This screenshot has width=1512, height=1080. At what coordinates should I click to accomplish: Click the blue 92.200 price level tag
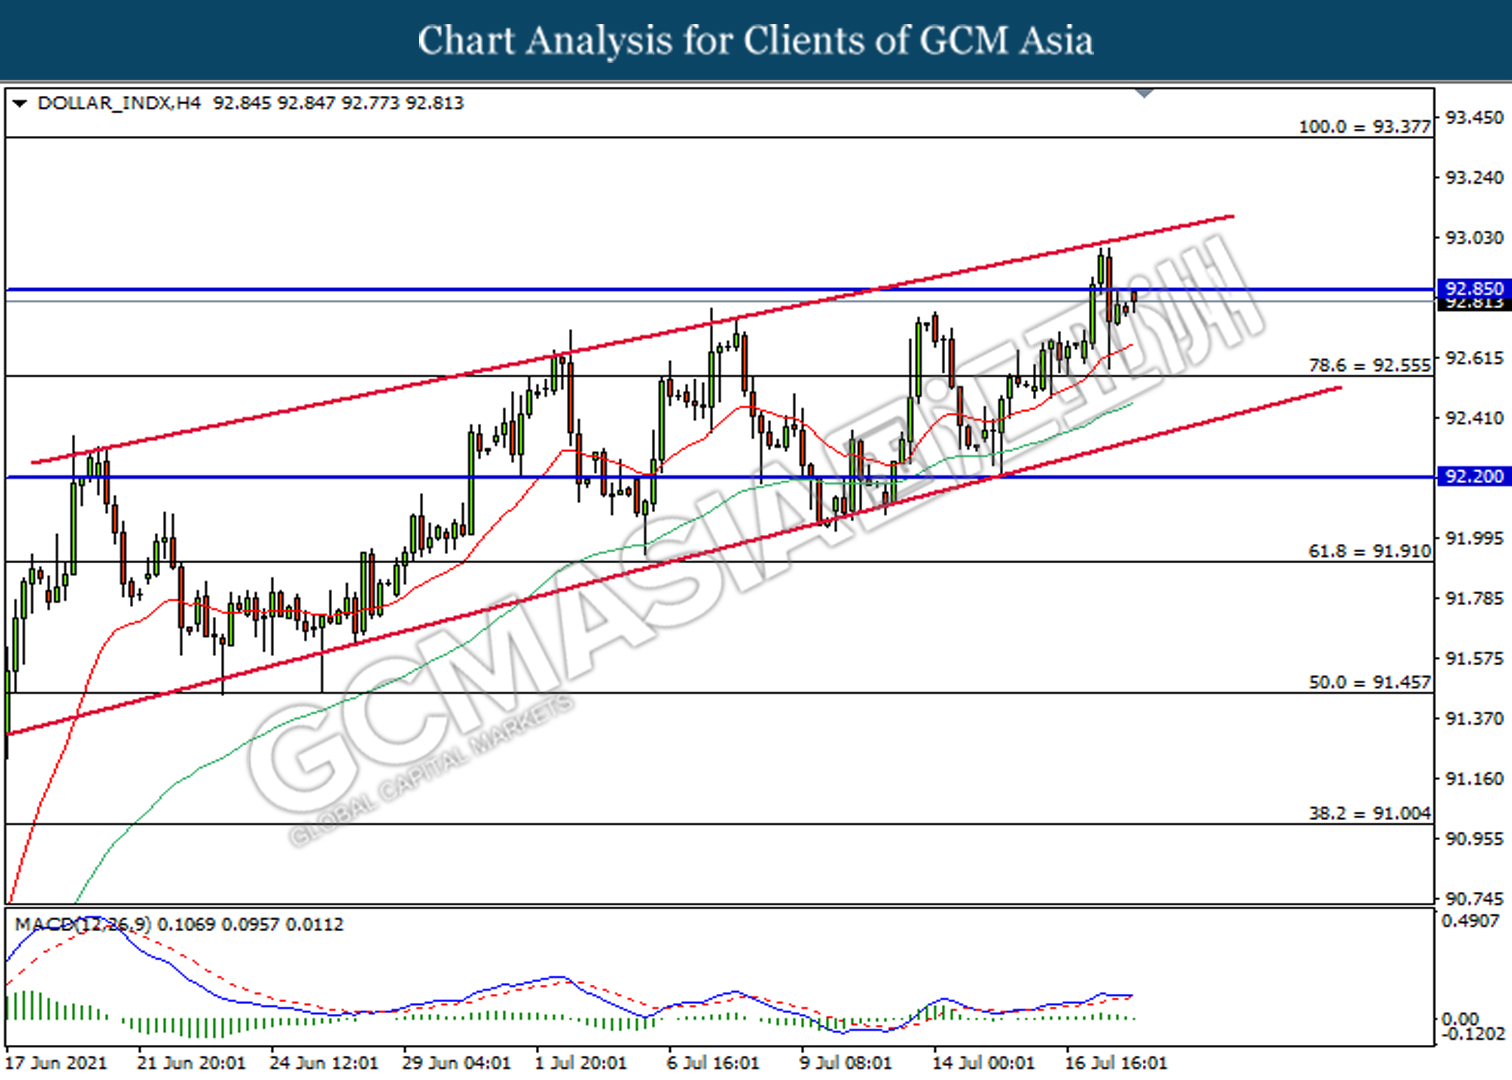[x=1473, y=476]
